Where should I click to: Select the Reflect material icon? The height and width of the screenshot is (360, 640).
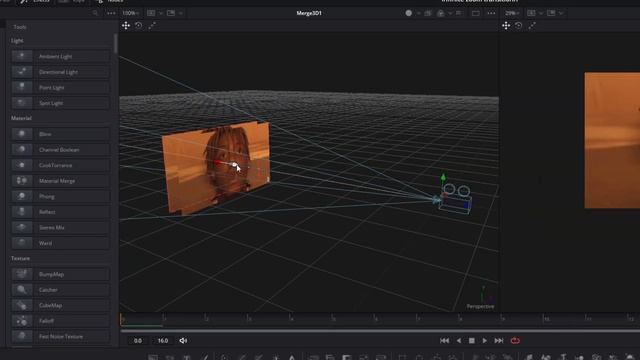(22, 211)
